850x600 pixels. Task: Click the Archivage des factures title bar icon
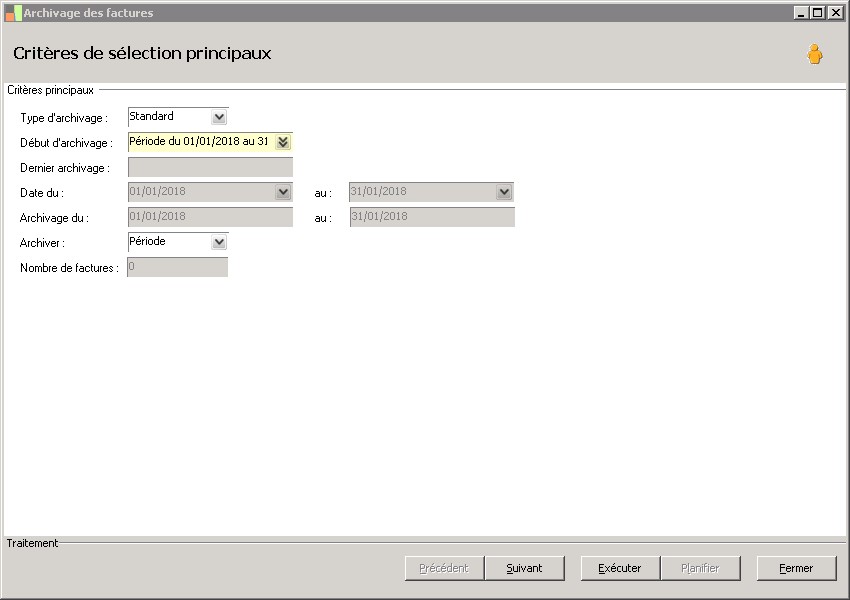pos(13,13)
